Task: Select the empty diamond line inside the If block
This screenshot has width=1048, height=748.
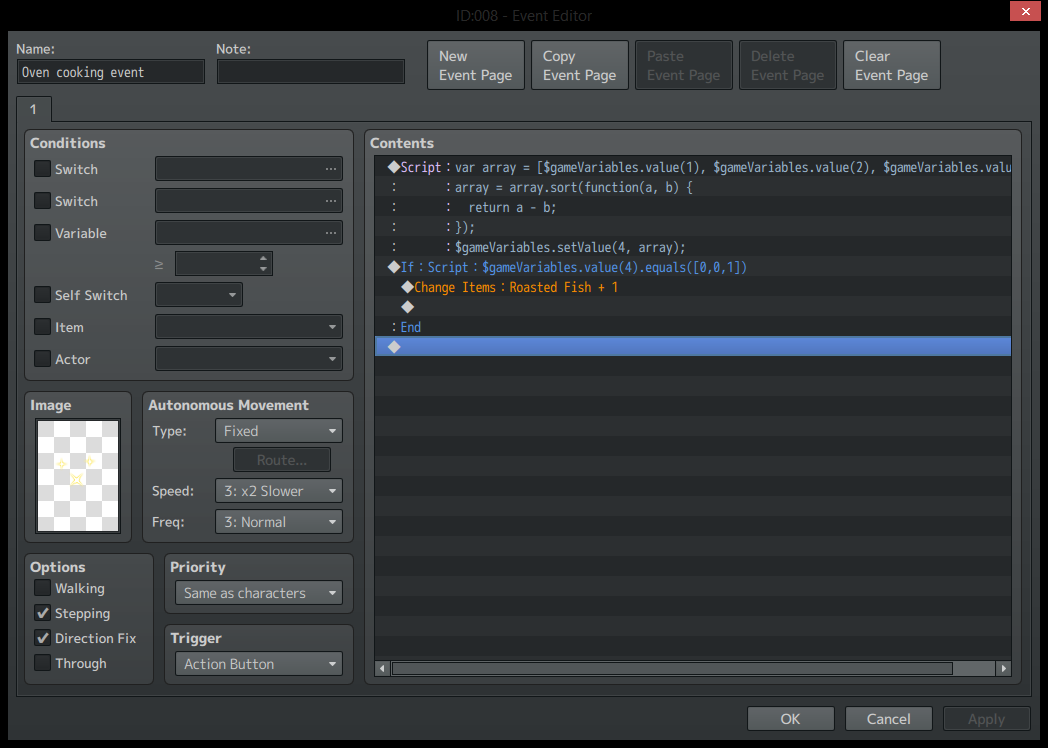Action: [692, 307]
